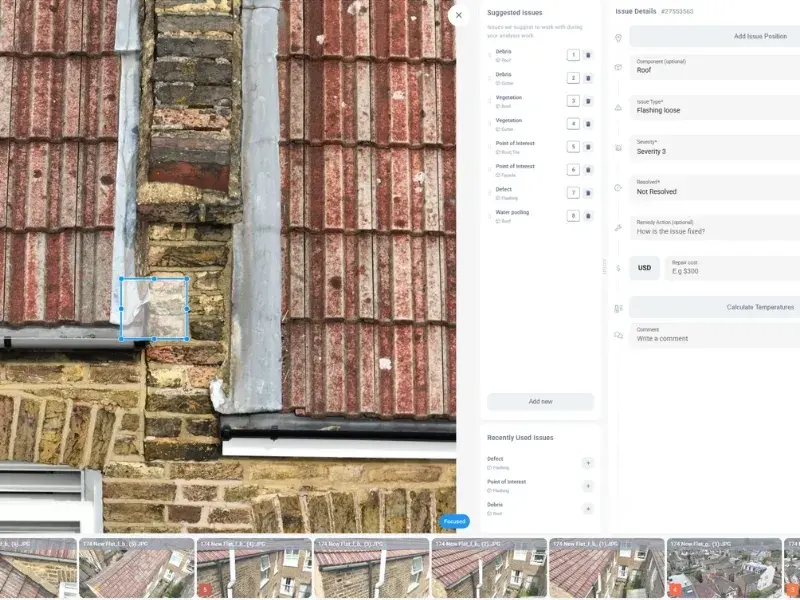Open the Issue Type dropdown showing Flashing loose

tap(714, 107)
